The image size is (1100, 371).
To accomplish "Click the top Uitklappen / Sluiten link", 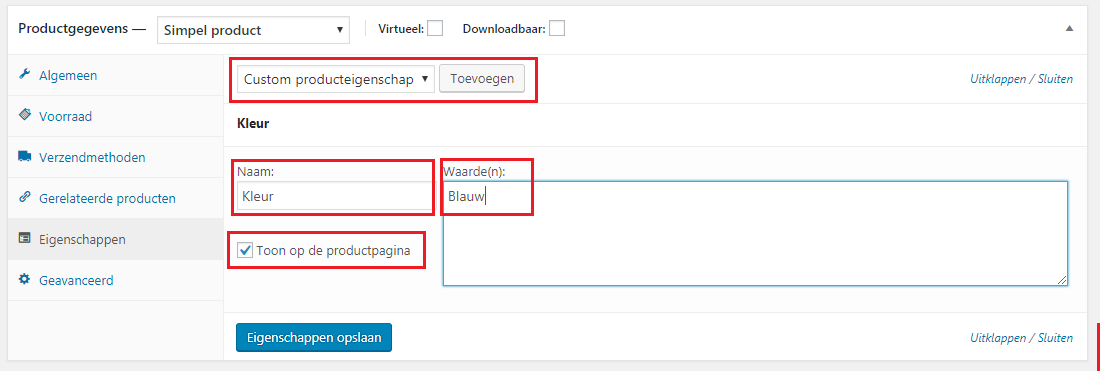I will click(x=1021, y=79).
